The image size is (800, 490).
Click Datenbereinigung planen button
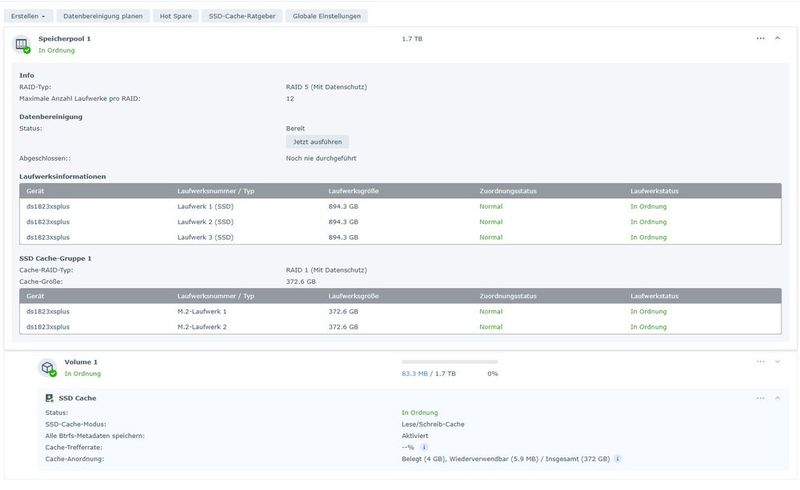[103, 16]
